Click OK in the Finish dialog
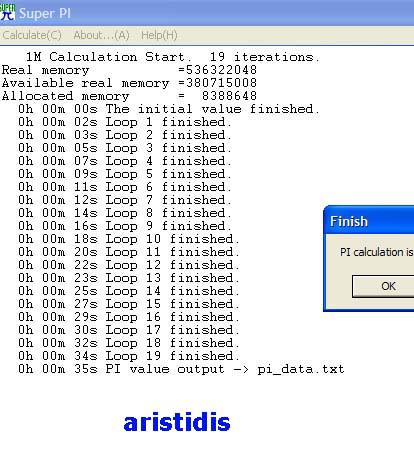 [383, 286]
